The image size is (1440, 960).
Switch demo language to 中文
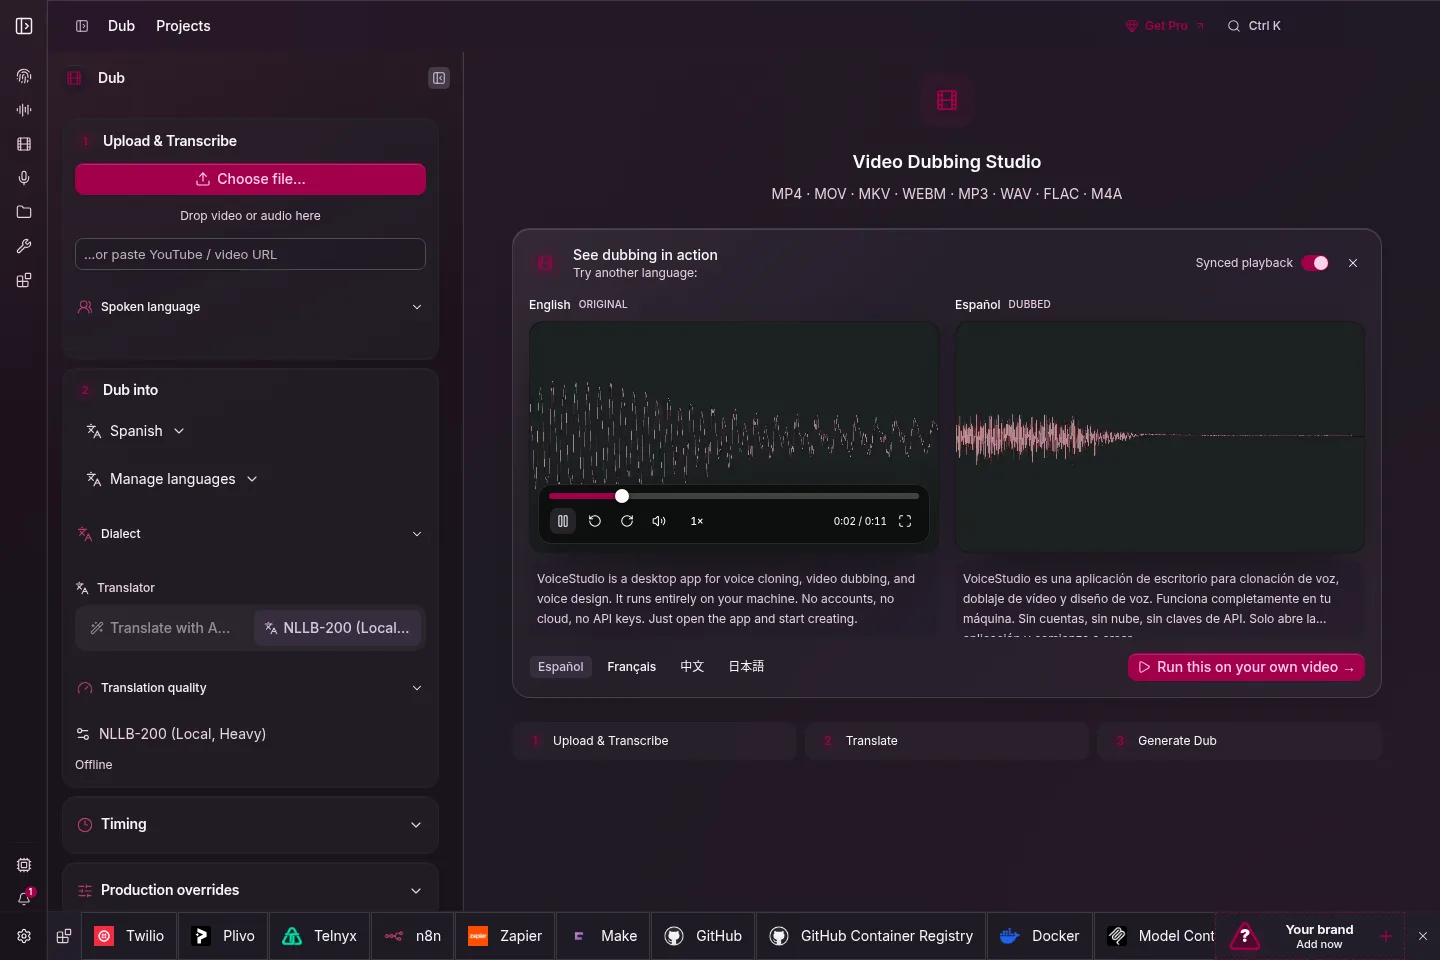pos(692,667)
